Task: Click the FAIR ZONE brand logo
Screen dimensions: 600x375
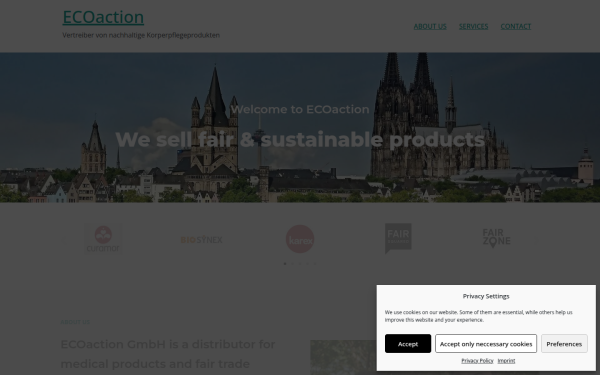Action: [496, 238]
